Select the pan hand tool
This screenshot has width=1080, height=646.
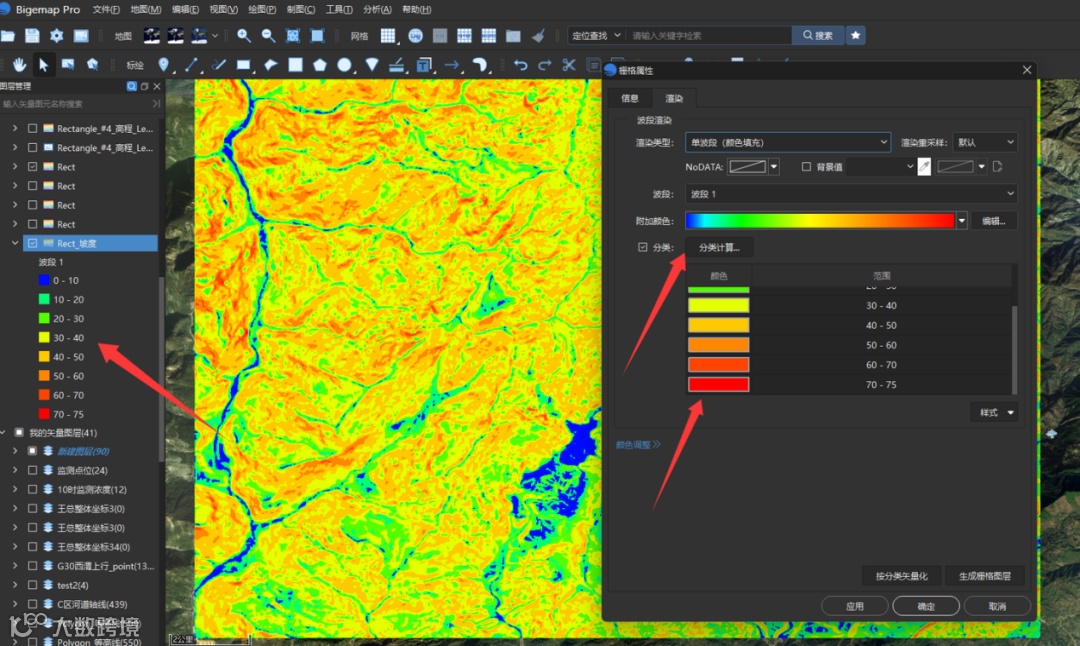pyautogui.click(x=19, y=65)
